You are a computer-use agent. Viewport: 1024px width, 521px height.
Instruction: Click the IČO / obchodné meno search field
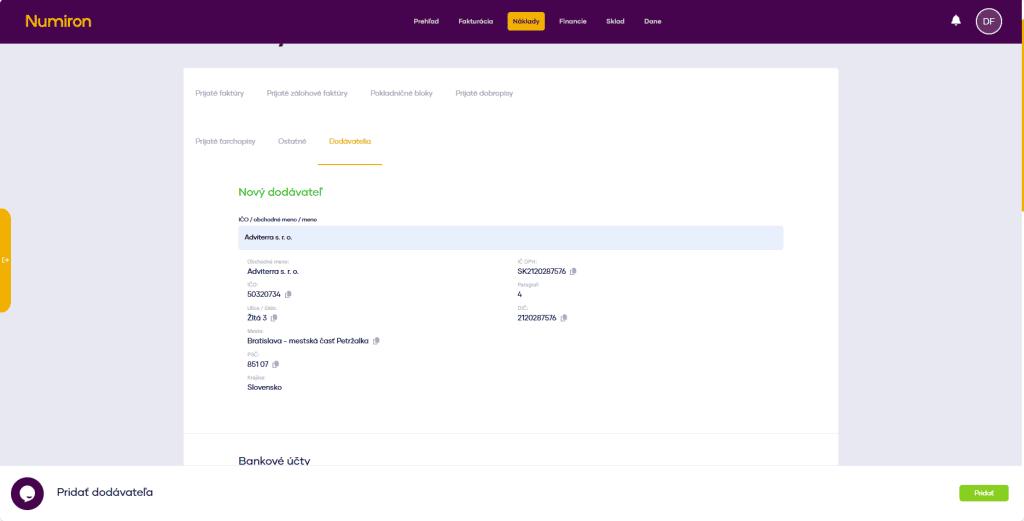point(510,237)
